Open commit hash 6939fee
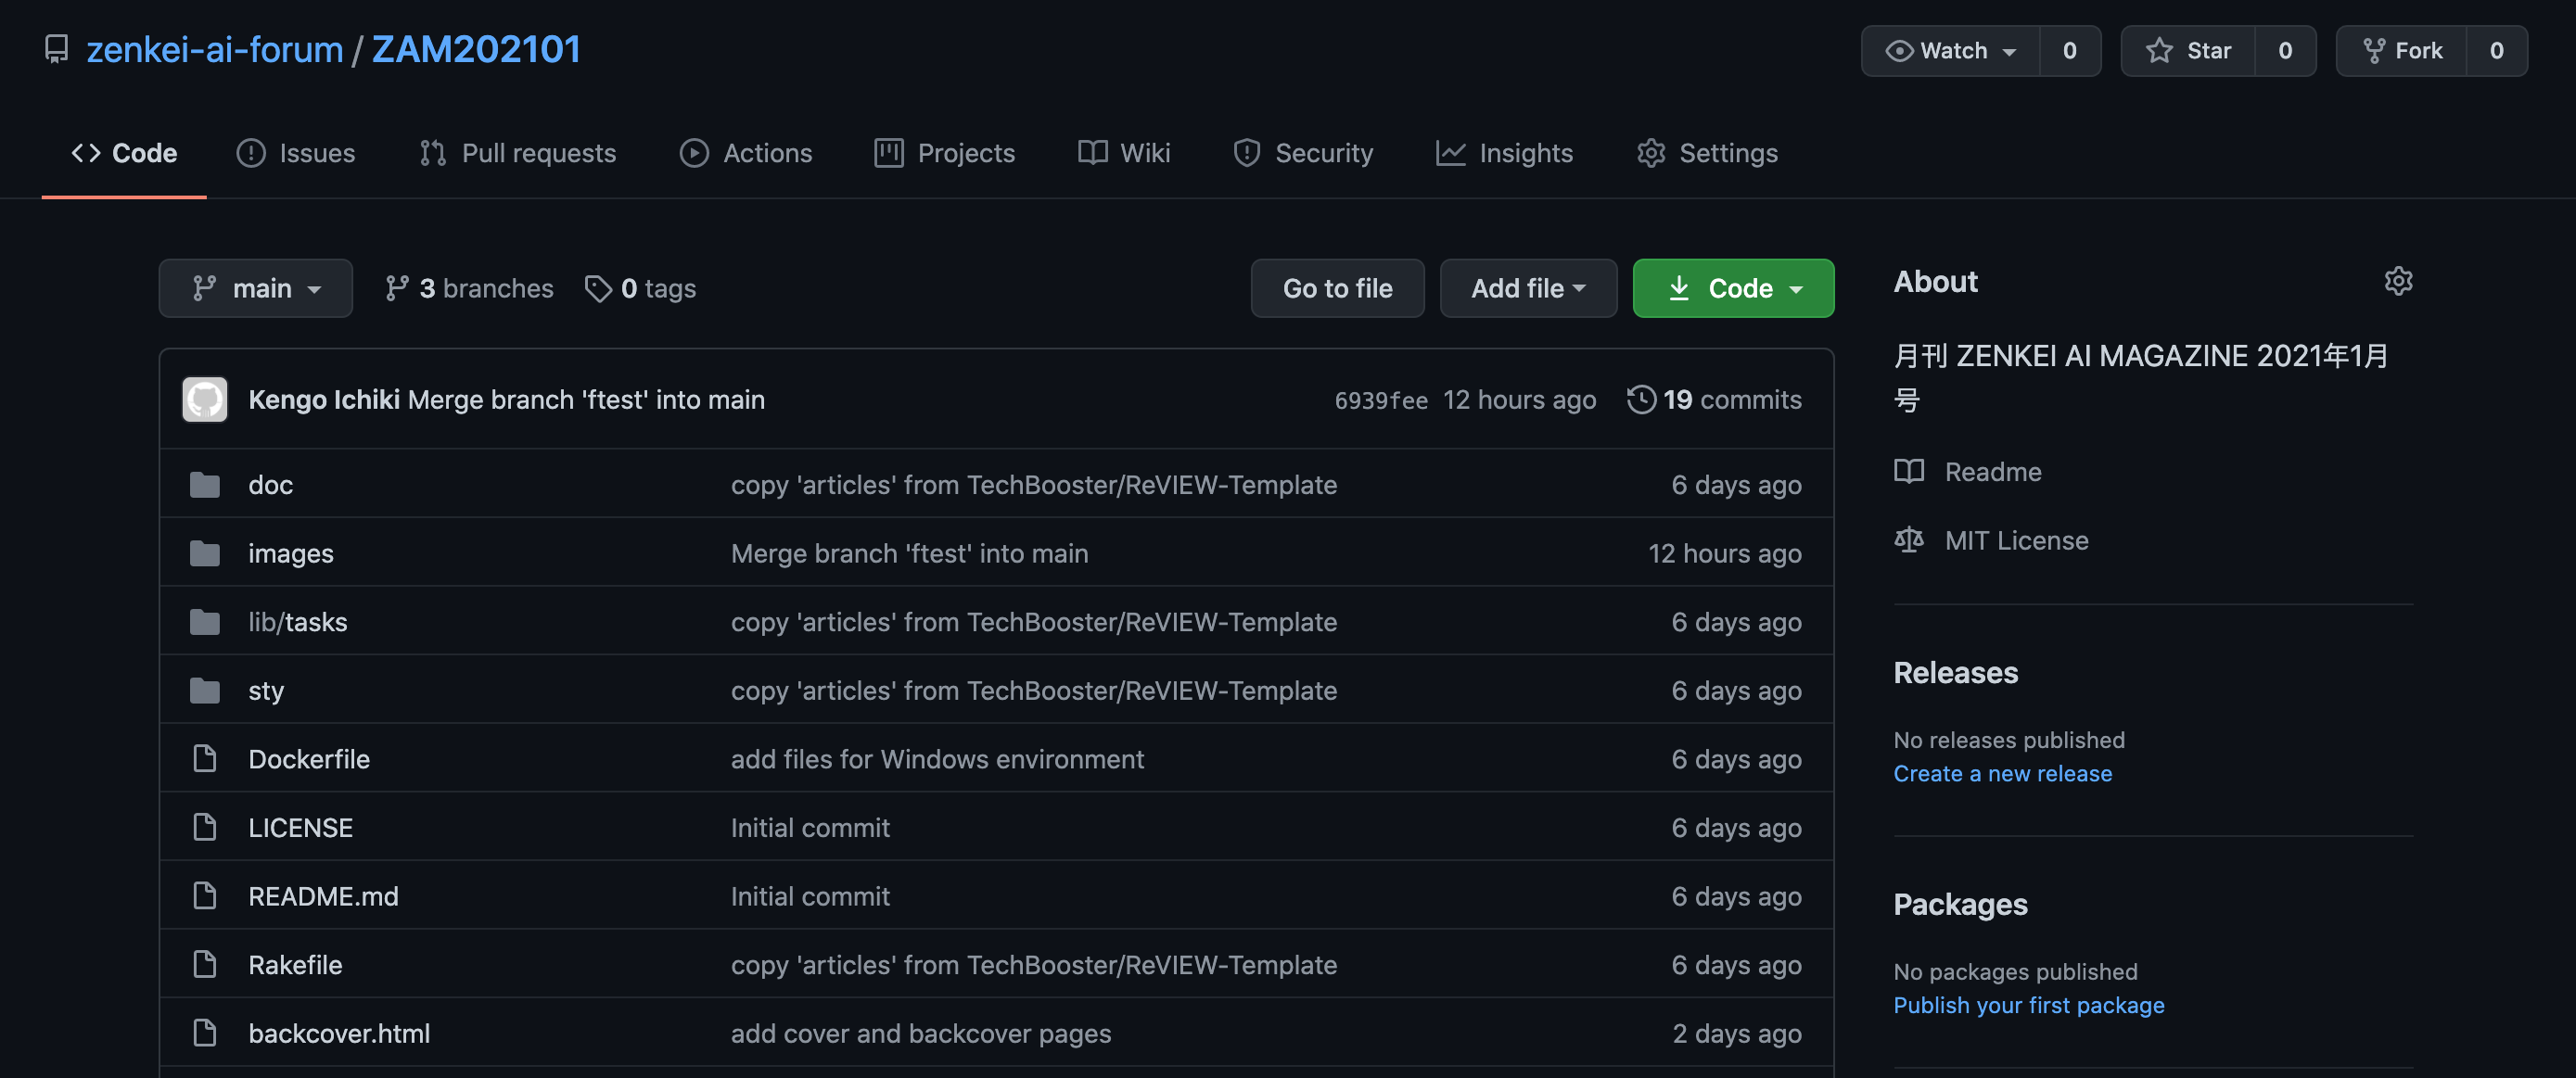This screenshot has width=2576, height=1078. click(x=1381, y=400)
